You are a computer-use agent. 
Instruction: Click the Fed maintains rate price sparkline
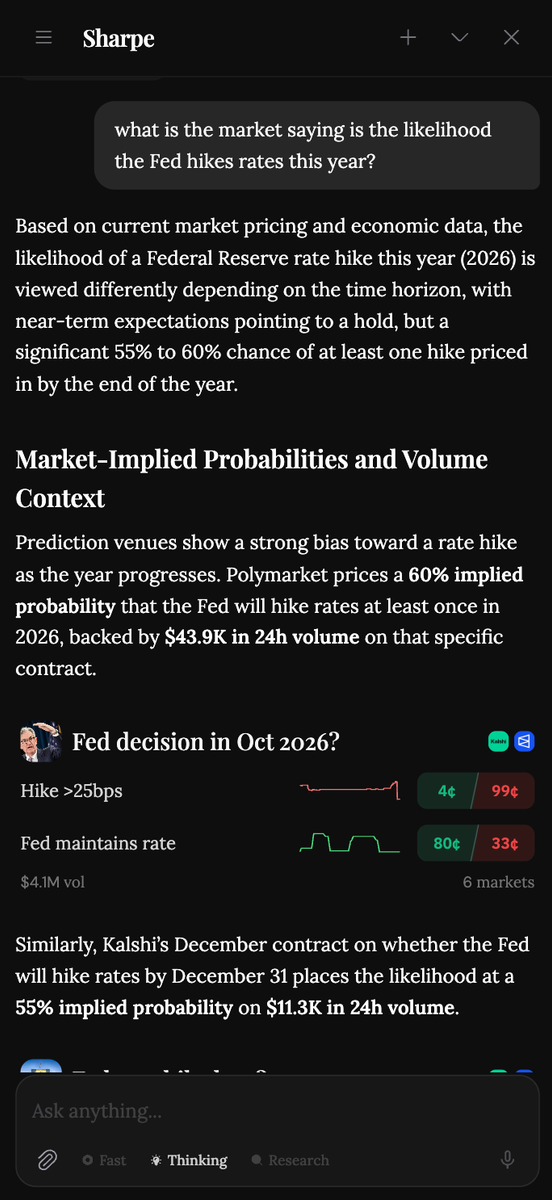[350, 843]
